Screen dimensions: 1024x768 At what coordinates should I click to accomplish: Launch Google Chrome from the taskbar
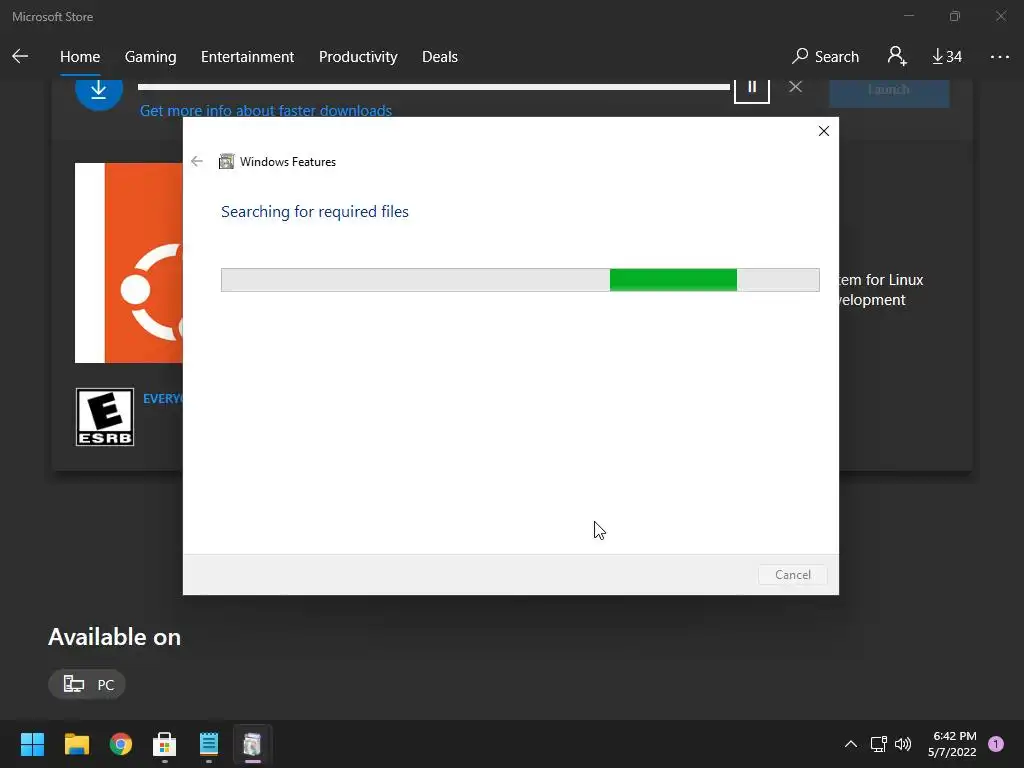click(121, 744)
